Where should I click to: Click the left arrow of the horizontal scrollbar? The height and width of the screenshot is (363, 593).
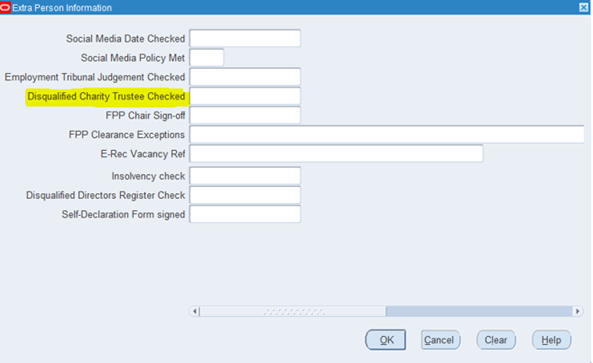click(x=194, y=311)
